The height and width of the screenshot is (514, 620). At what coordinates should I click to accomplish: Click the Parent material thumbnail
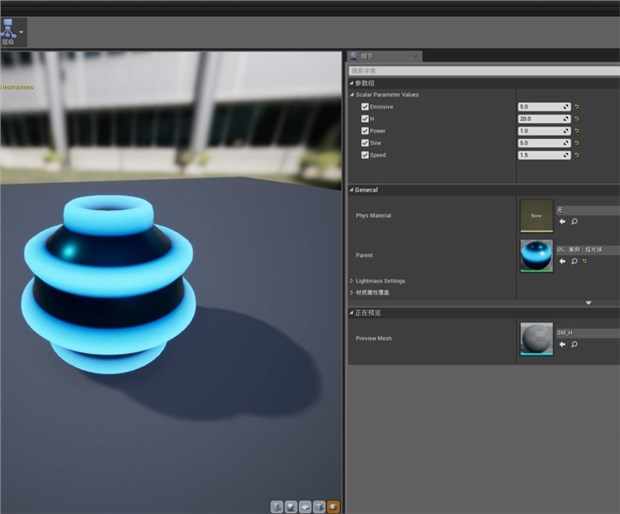pyautogui.click(x=536, y=256)
